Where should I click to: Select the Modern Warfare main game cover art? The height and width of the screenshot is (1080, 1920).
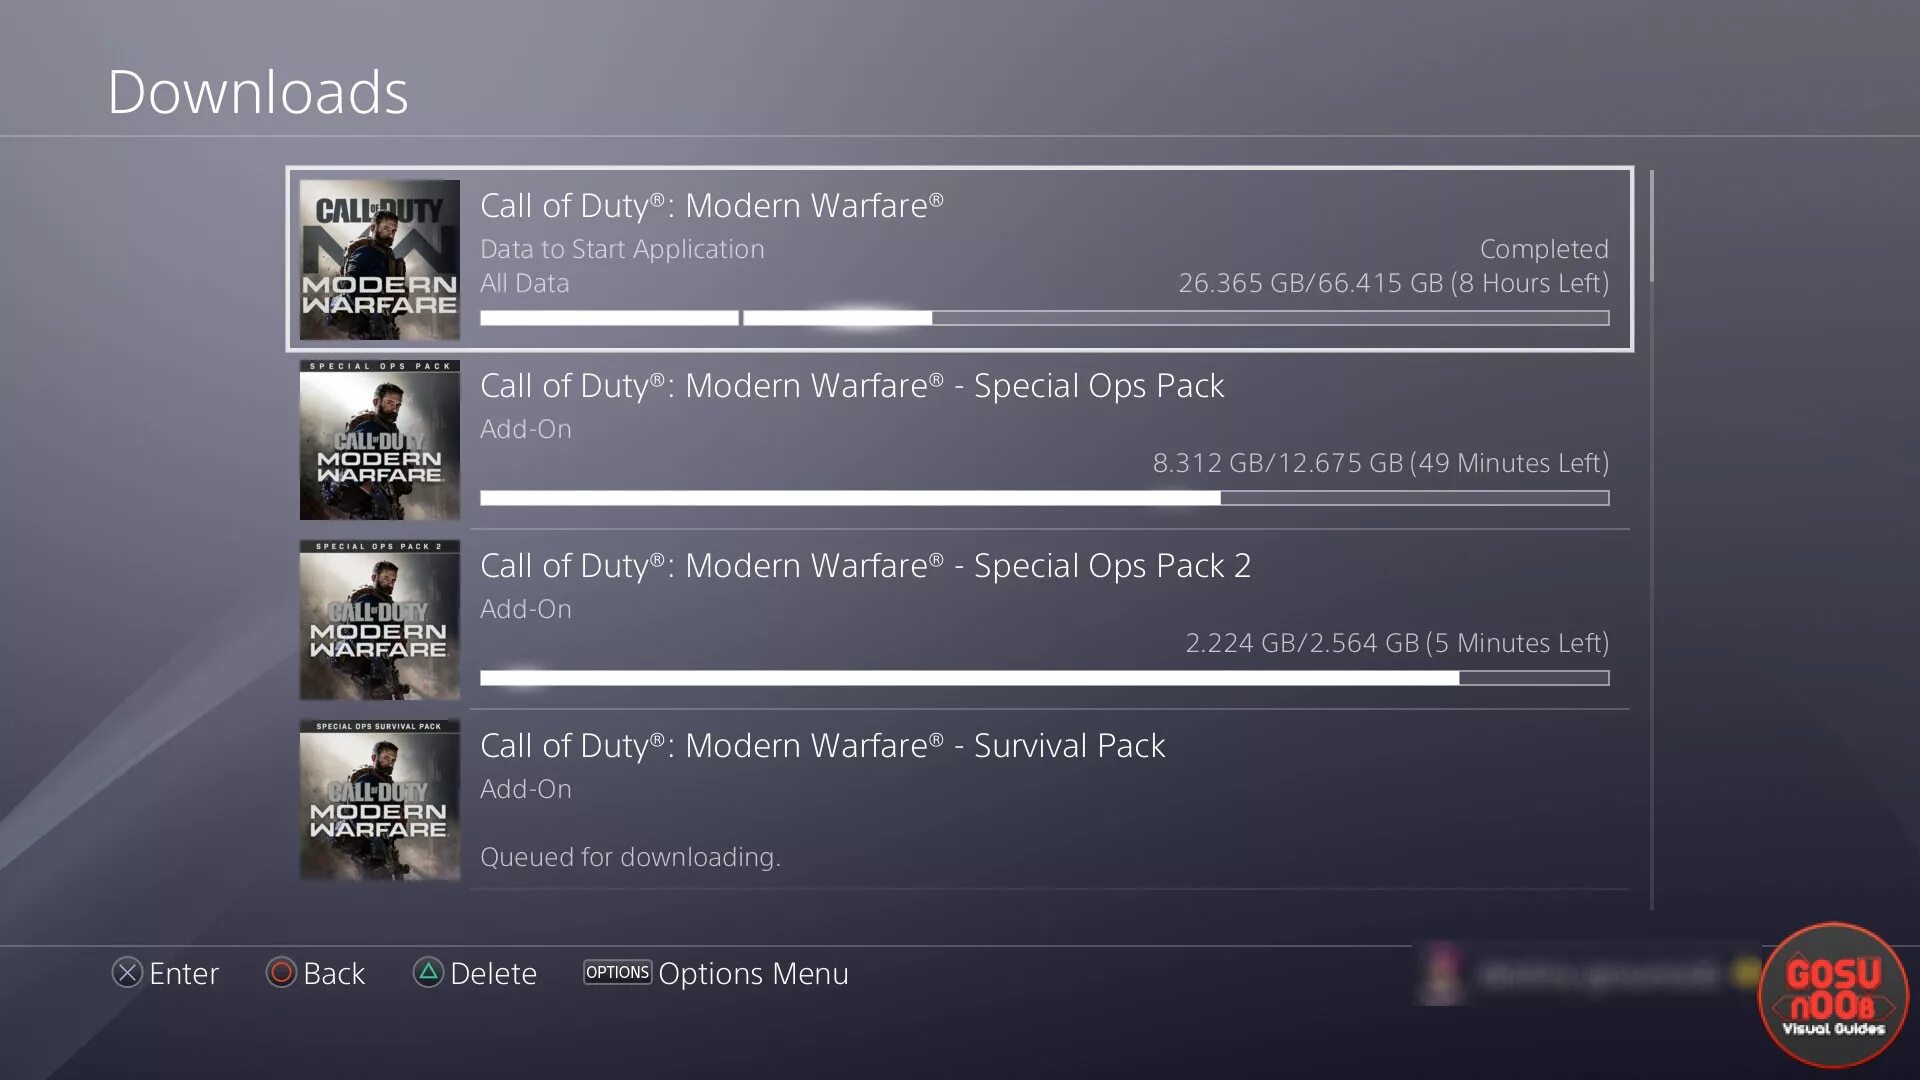click(380, 260)
